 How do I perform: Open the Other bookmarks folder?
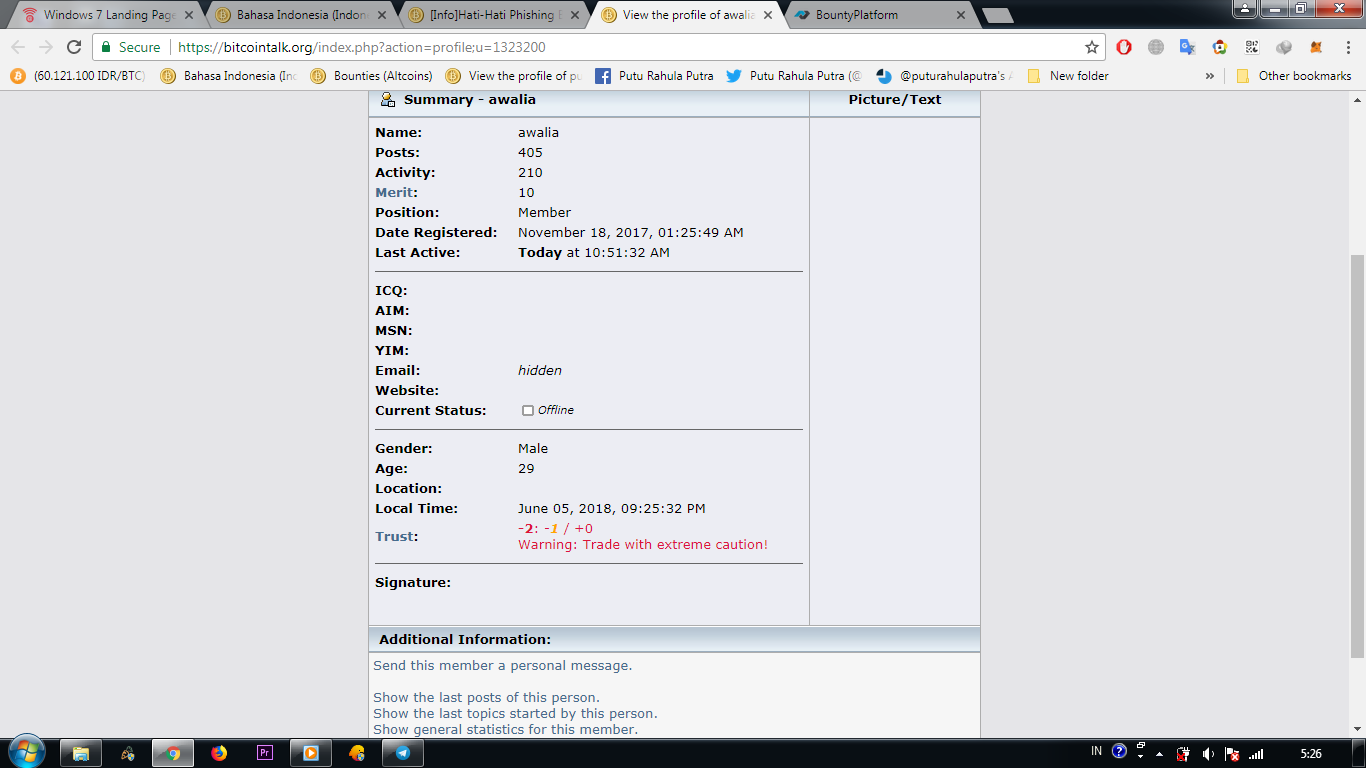1294,76
